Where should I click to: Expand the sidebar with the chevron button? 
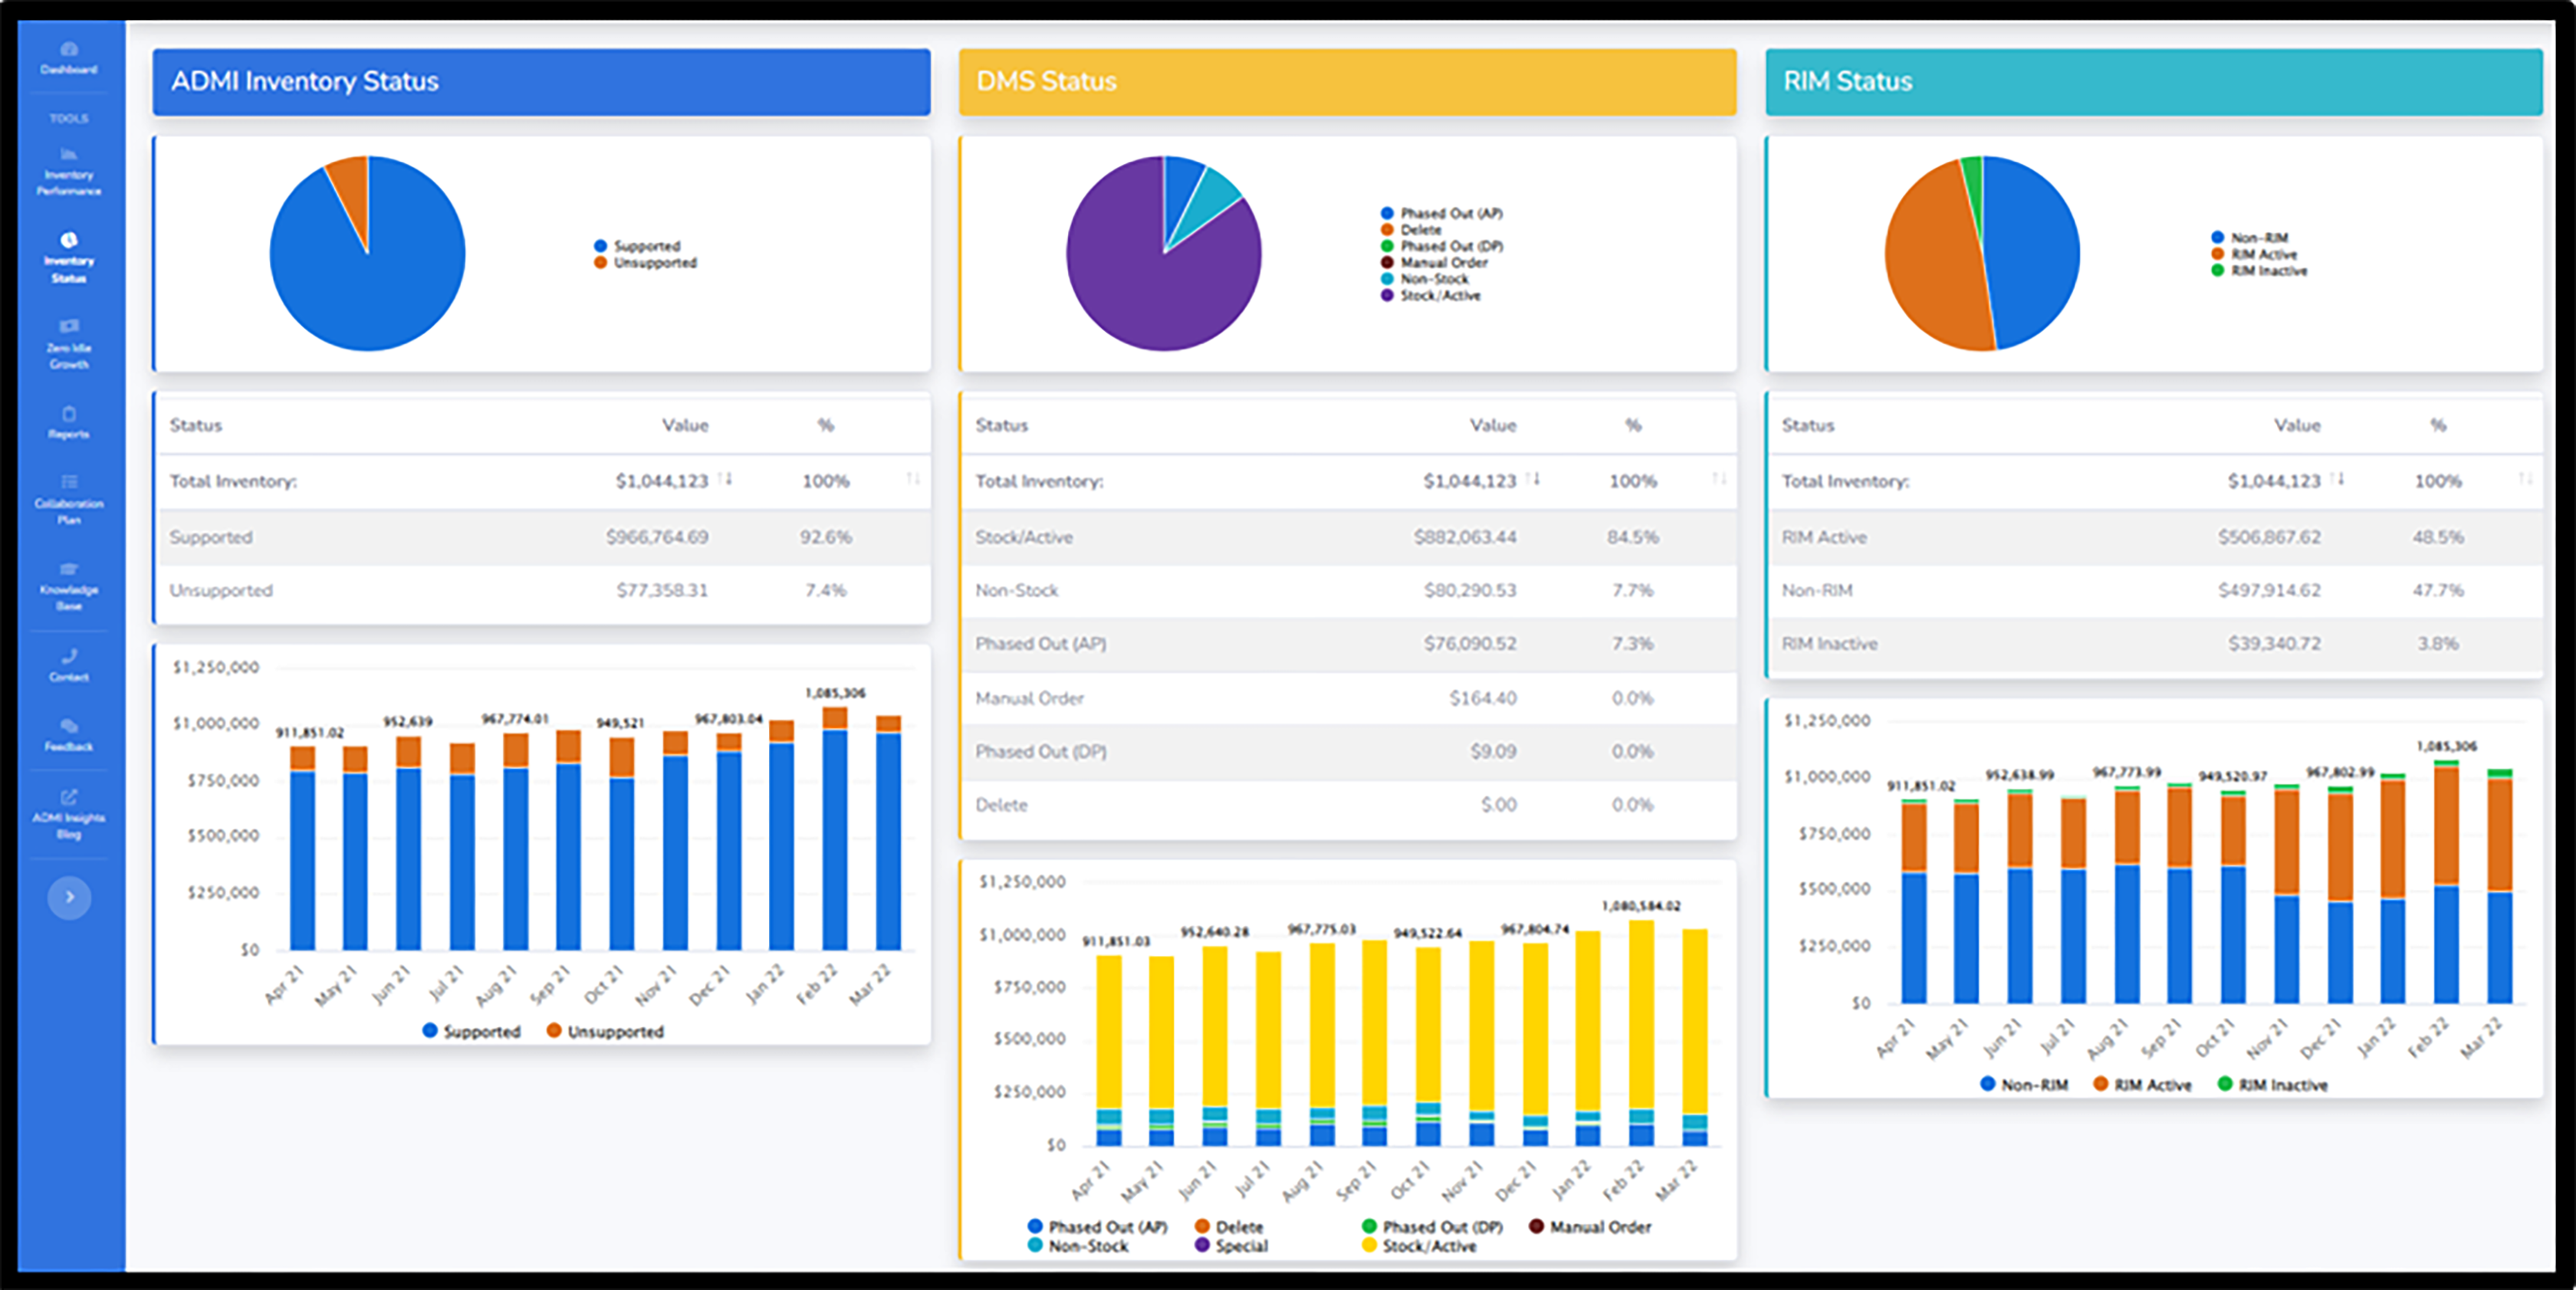pyautogui.click(x=69, y=897)
